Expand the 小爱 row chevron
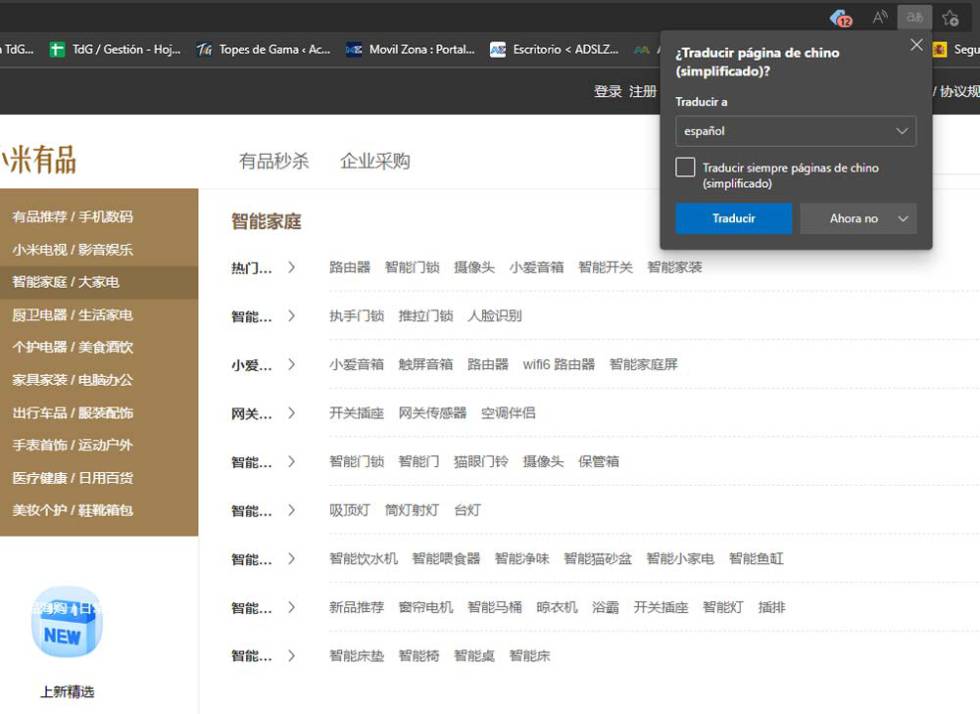This screenshot has height=714, width=980. 291,365
